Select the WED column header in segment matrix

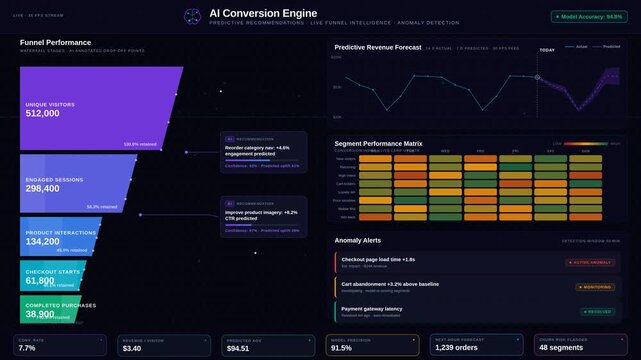pyautogui.click(x=445, y=151)
